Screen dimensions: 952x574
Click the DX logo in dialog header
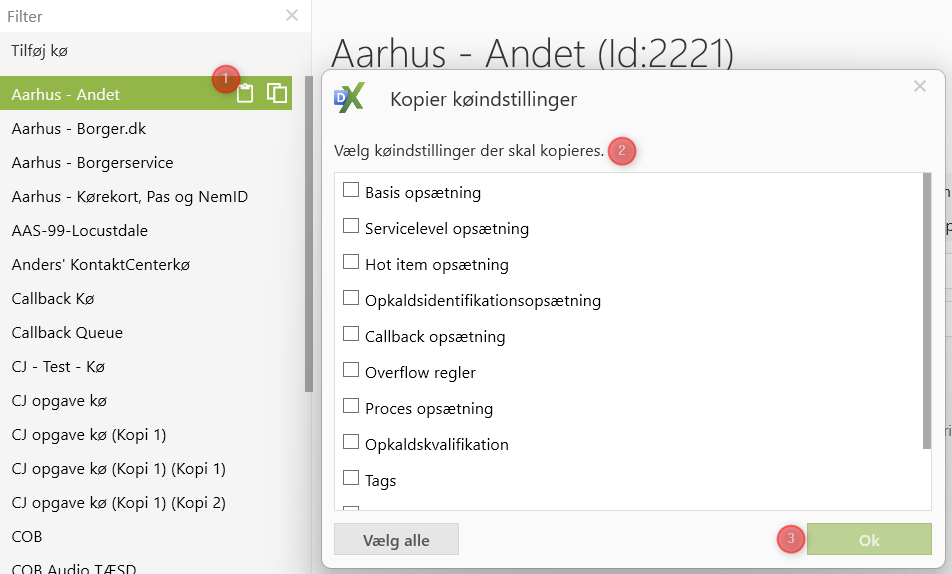(349, 98)
